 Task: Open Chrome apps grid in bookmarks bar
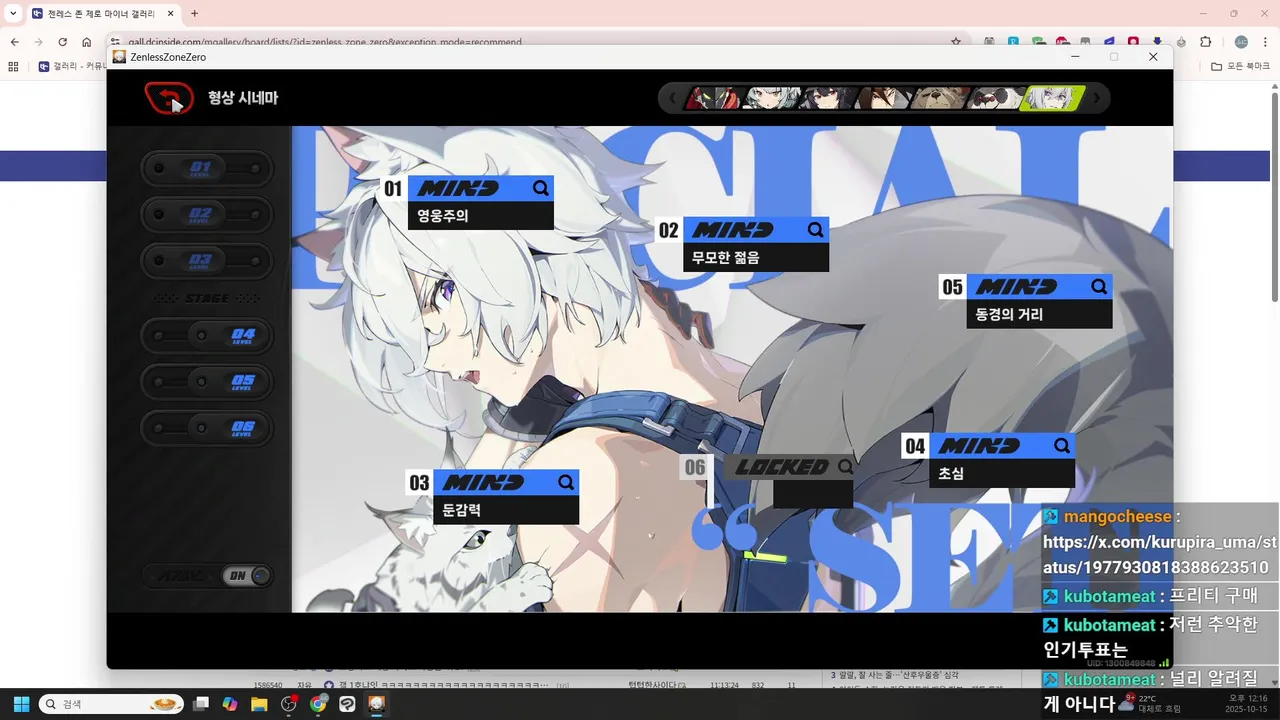pyautogui.click(x=13, y=66)
